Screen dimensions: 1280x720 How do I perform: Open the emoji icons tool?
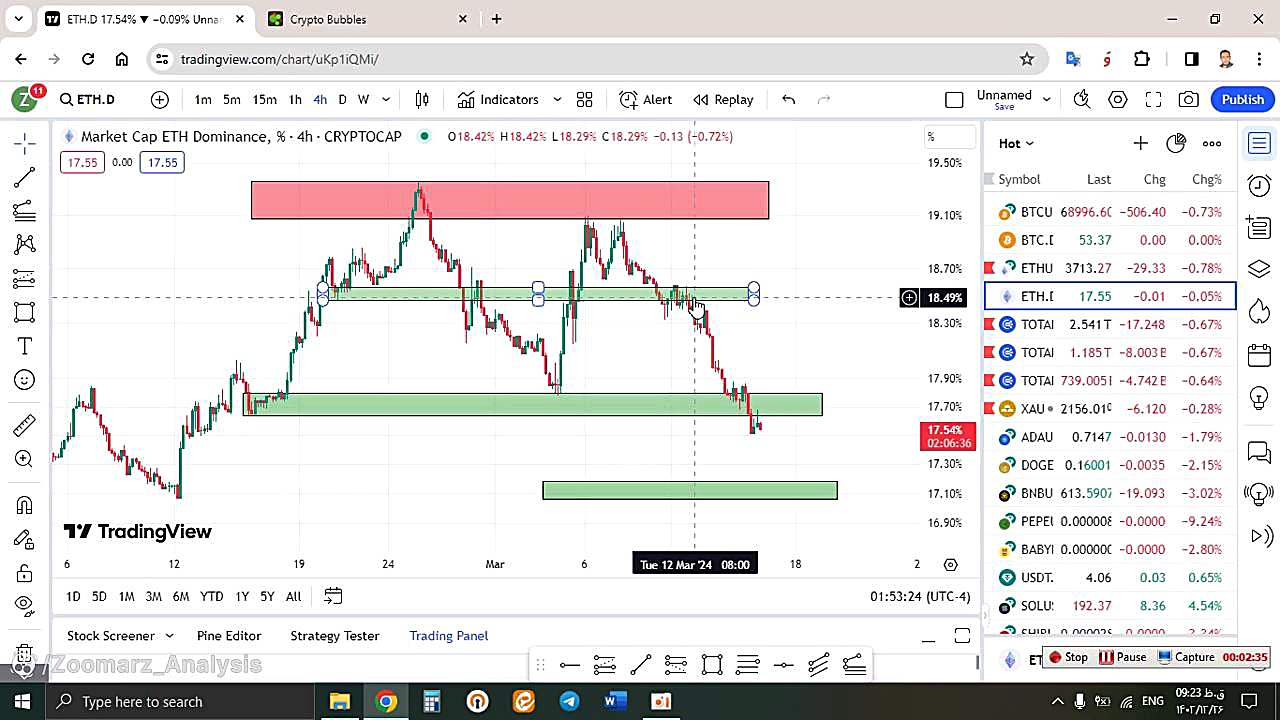tap(25, 380)
